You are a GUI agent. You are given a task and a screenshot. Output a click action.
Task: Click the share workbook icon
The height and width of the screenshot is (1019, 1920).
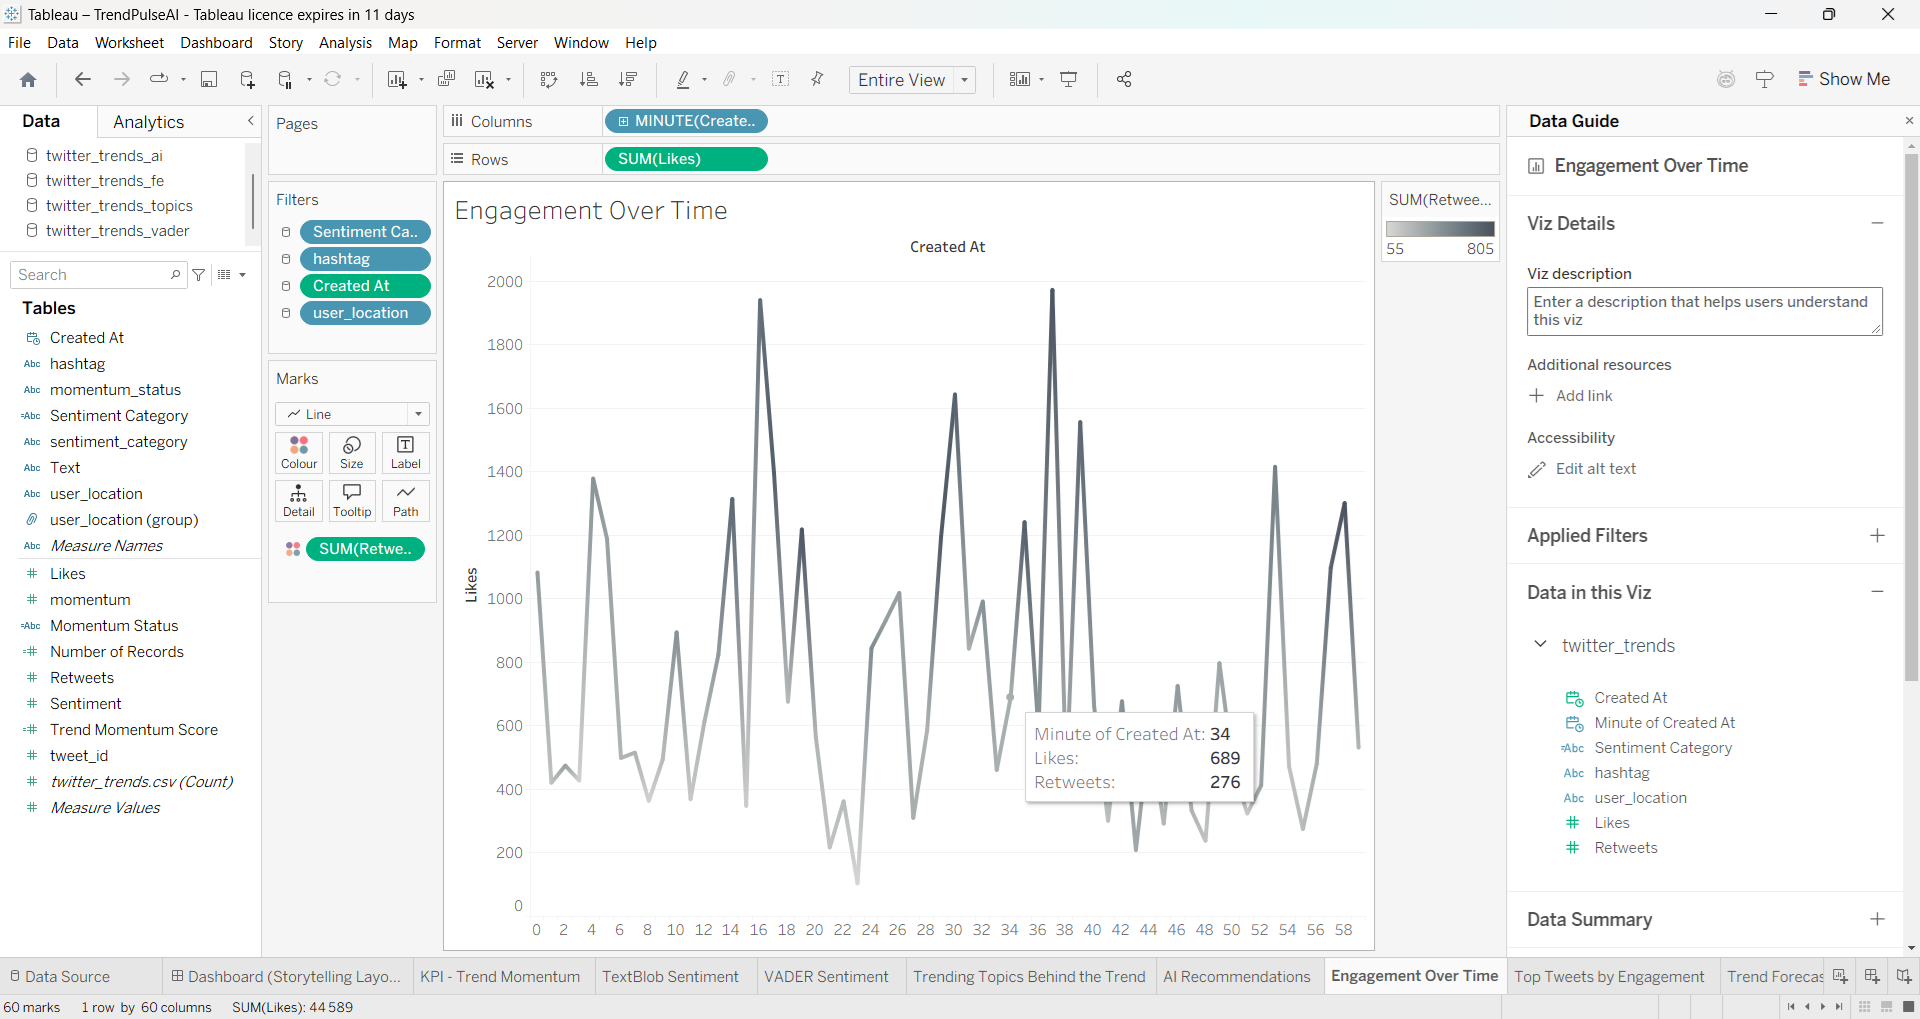point(1124,80)
